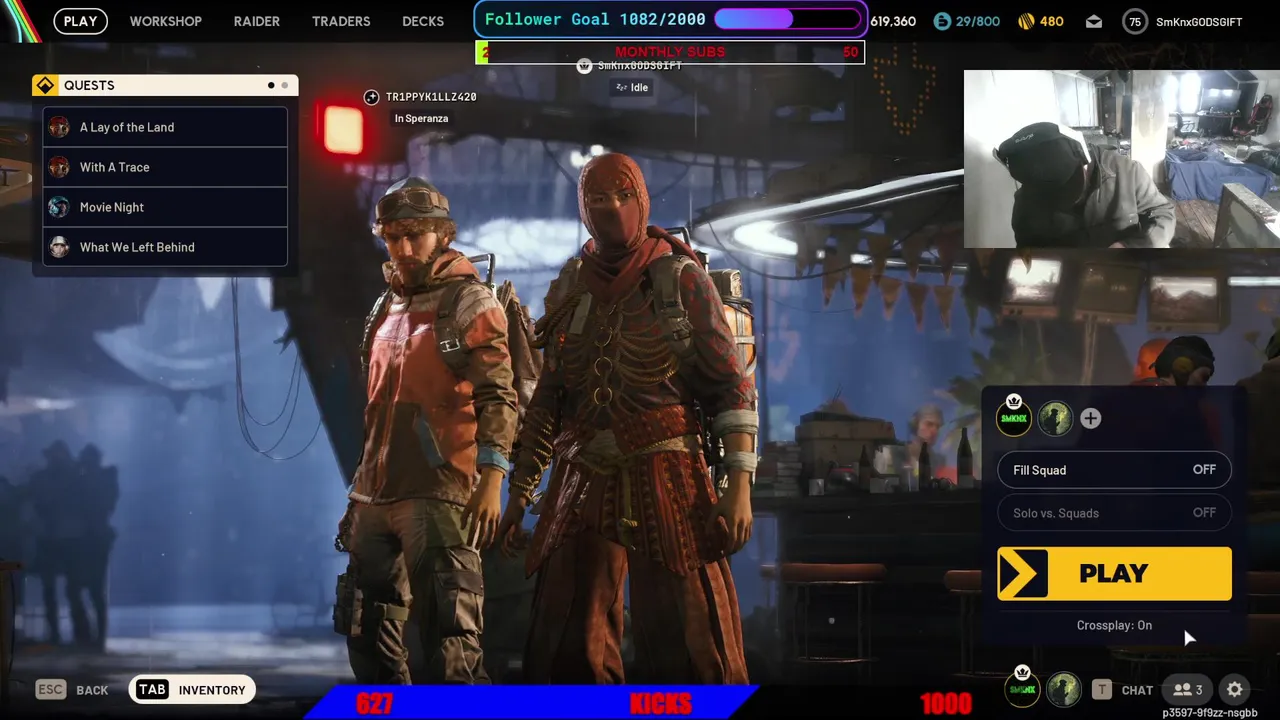The height and width of the screenshot is (720, 1280).
Task: Go to the TRADERS tab
Action: pos(341,21)
